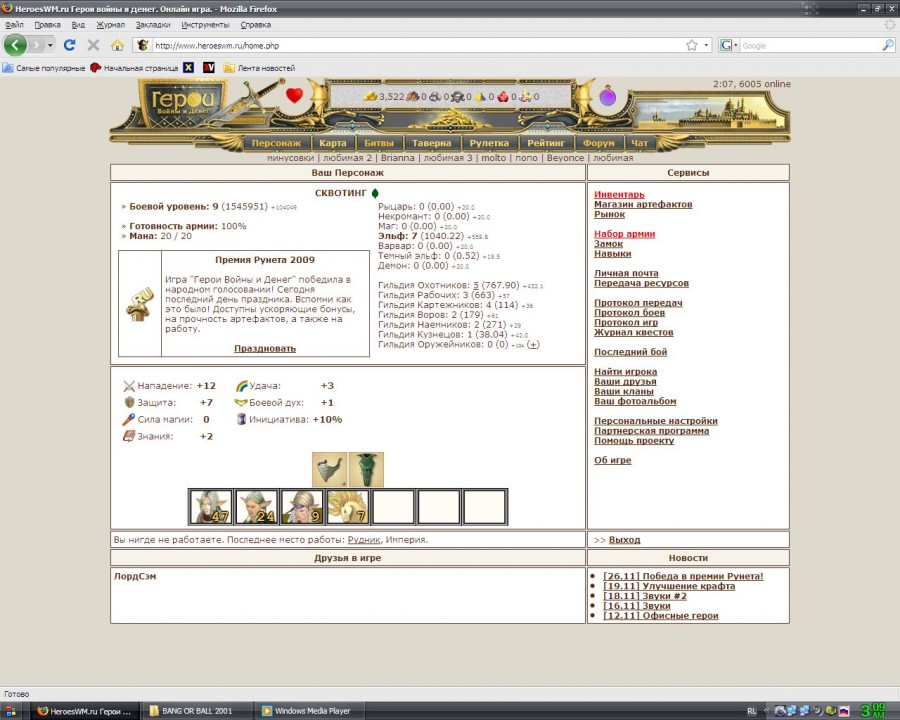Click the Windows Start button
Viewport: 900px width, 720px height.
coord(10,711)
